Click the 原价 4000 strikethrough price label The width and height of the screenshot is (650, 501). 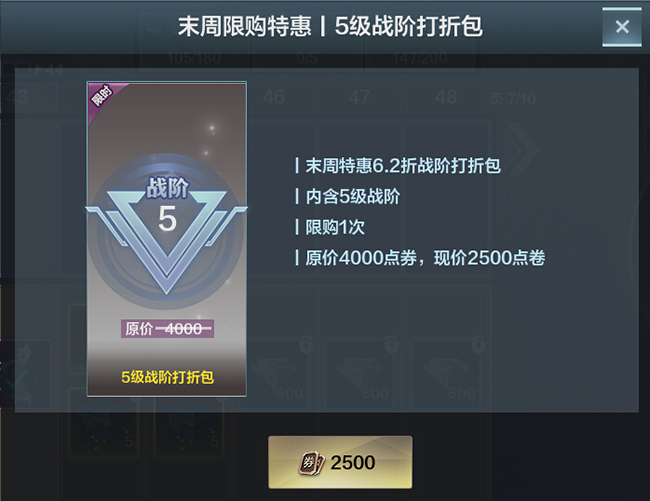click(x=167, y=329)
